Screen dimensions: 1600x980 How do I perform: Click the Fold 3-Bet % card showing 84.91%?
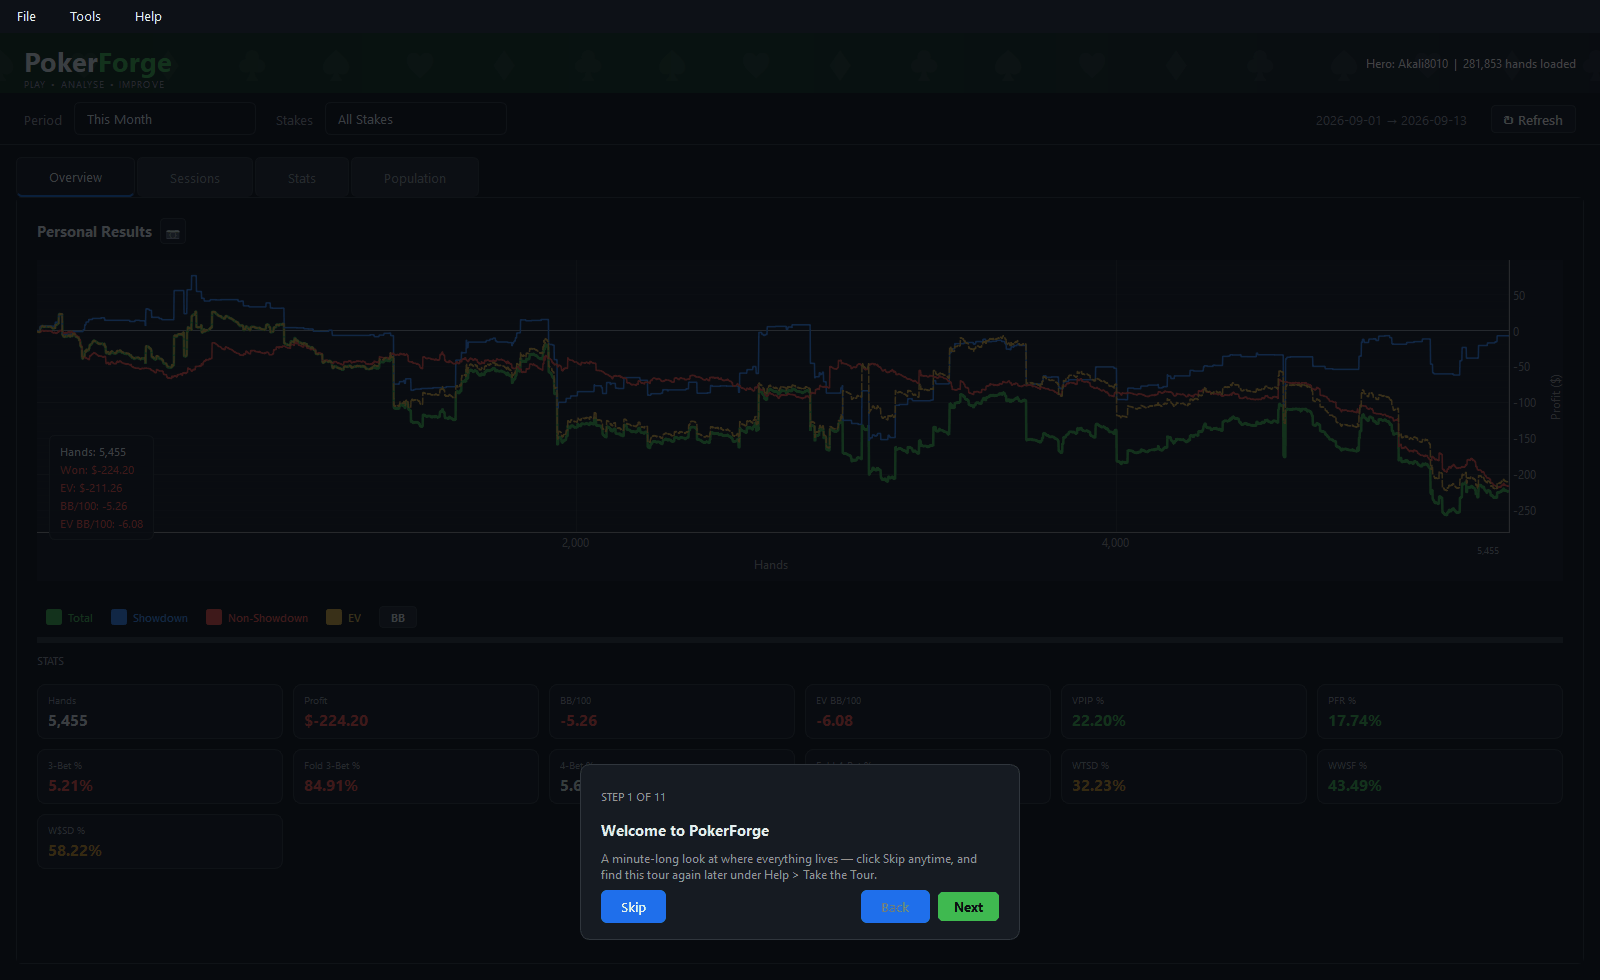pos(416,776)
